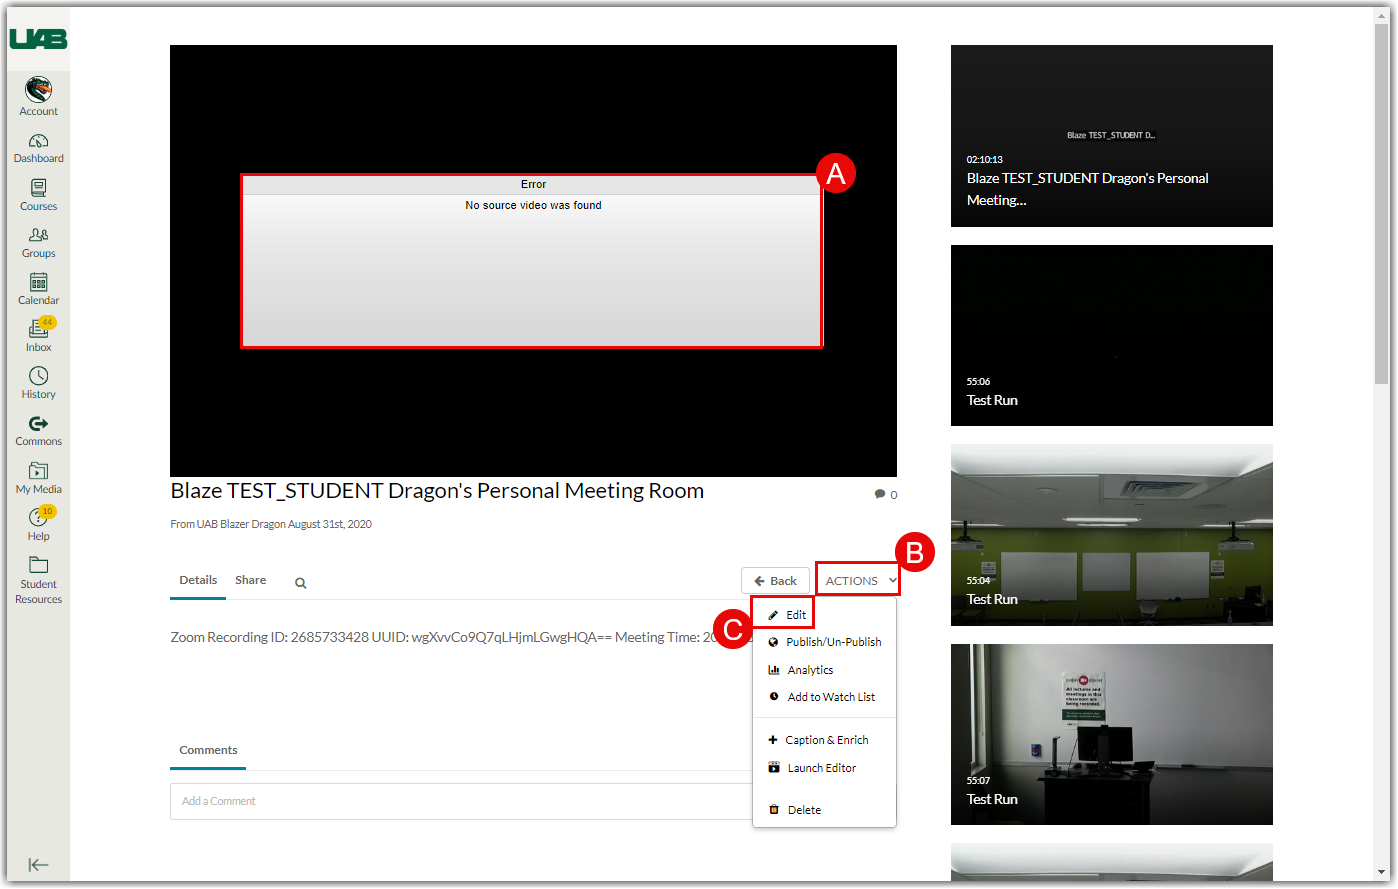Click the Add a Comment field
Screen dimensions: 1398x889
tap(460, 801)
